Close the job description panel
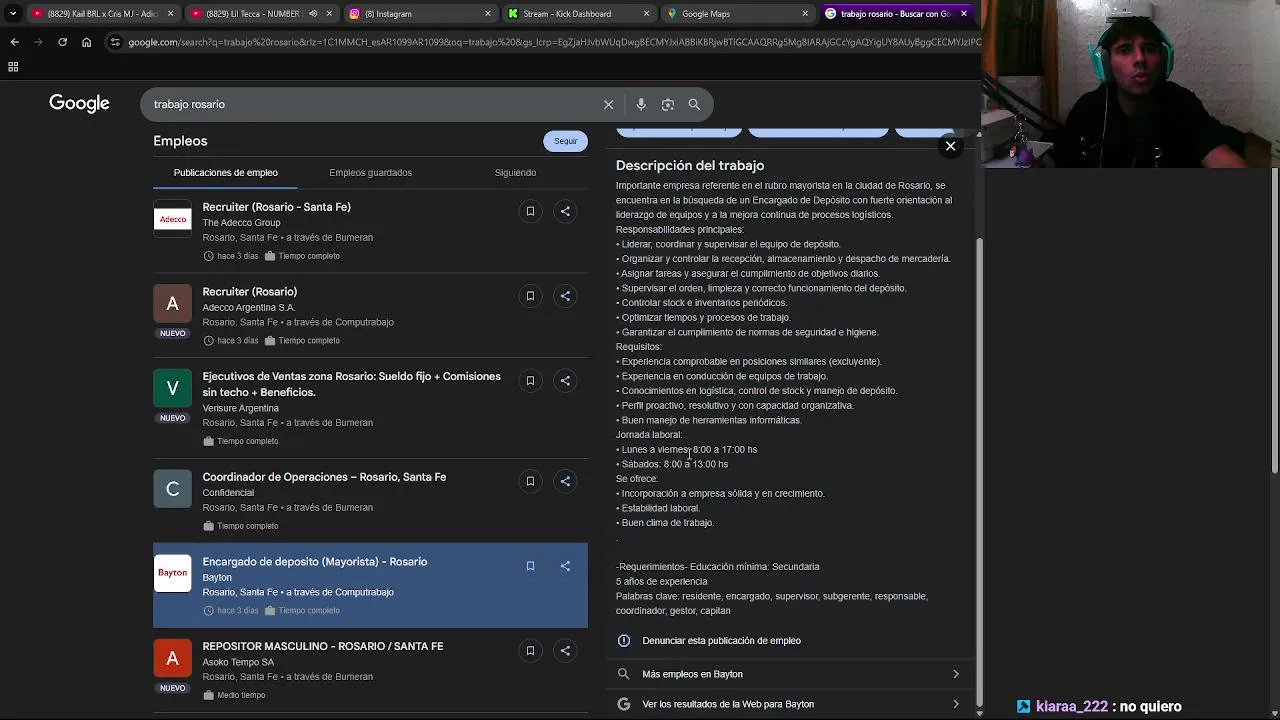Viewport: 1280px width, 720px height. [950, 146]
